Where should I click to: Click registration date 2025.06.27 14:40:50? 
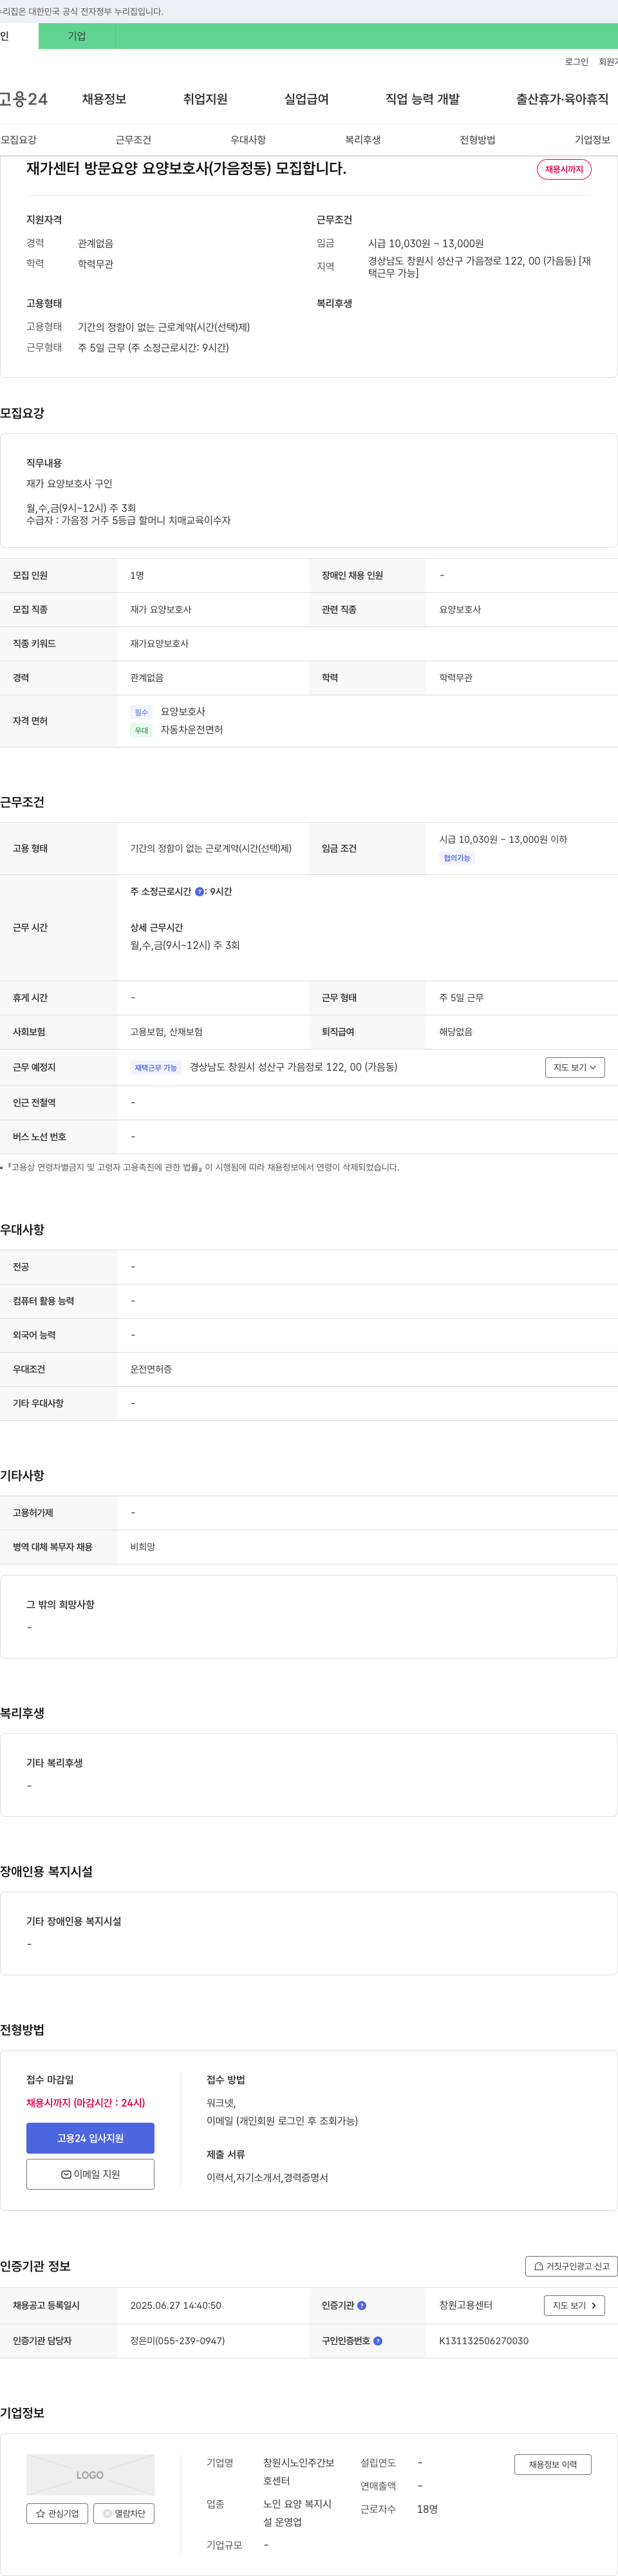tap(176, 2305)
